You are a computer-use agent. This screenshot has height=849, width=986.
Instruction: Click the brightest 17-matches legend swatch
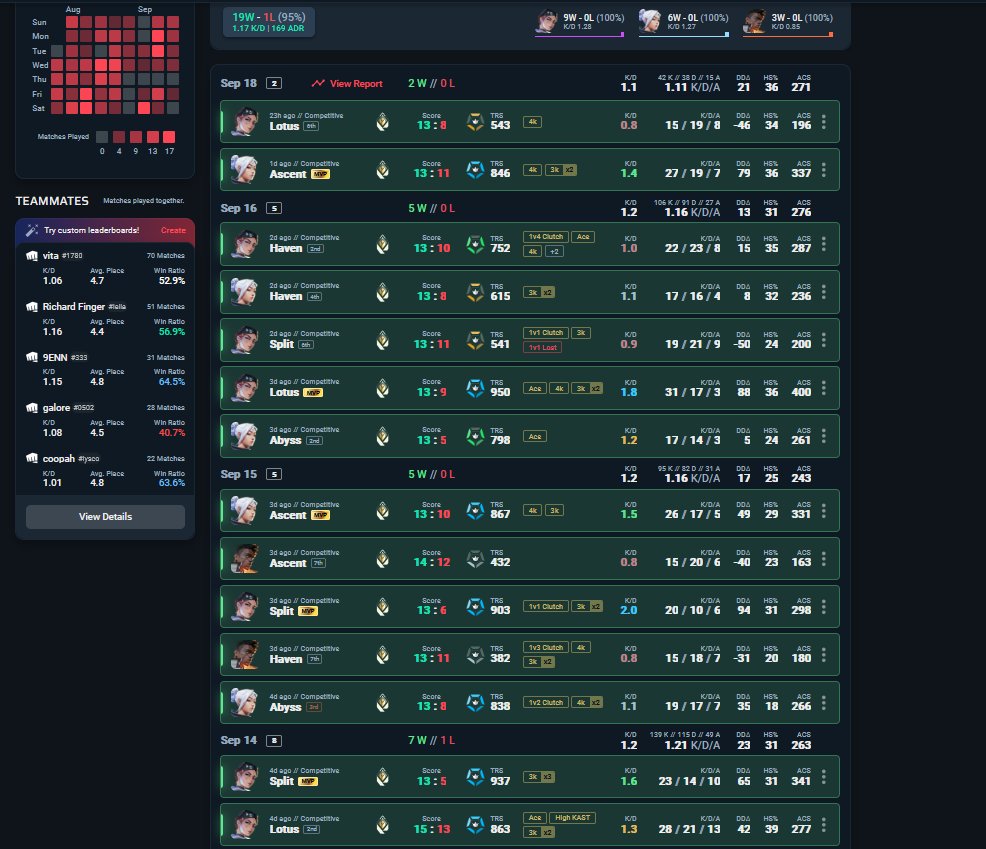pos(169,137)
